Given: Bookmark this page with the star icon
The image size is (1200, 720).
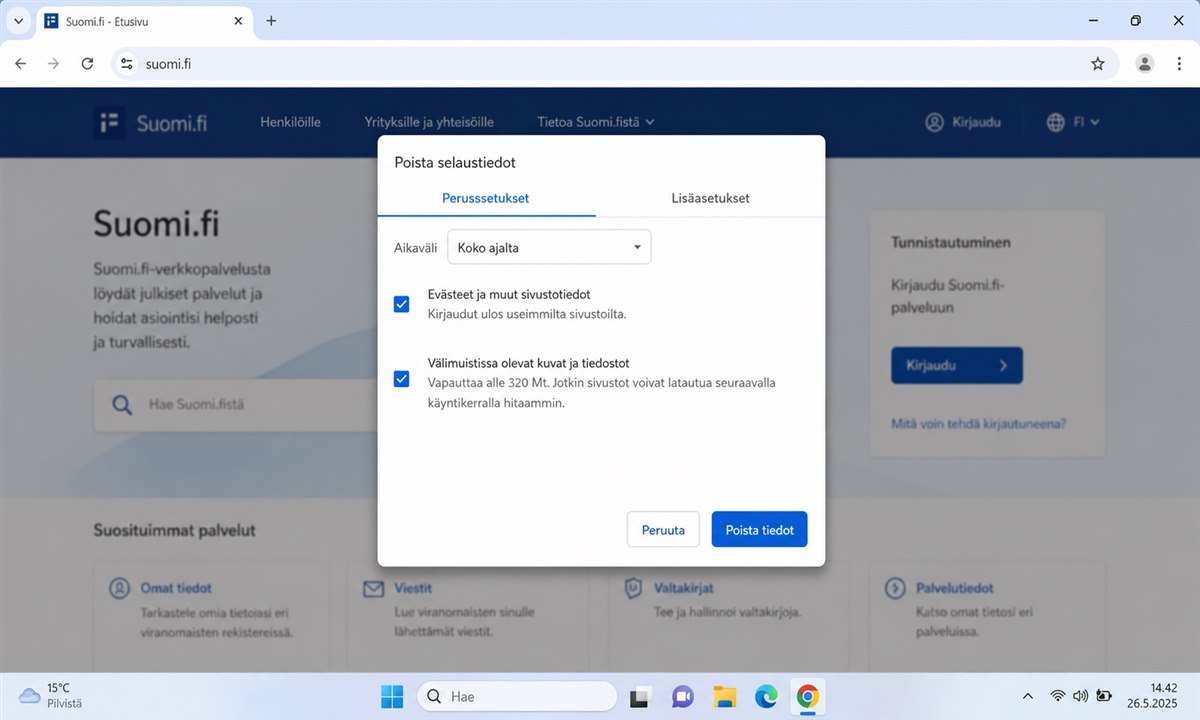Looking at the screenshot, I should point(1098,64).
